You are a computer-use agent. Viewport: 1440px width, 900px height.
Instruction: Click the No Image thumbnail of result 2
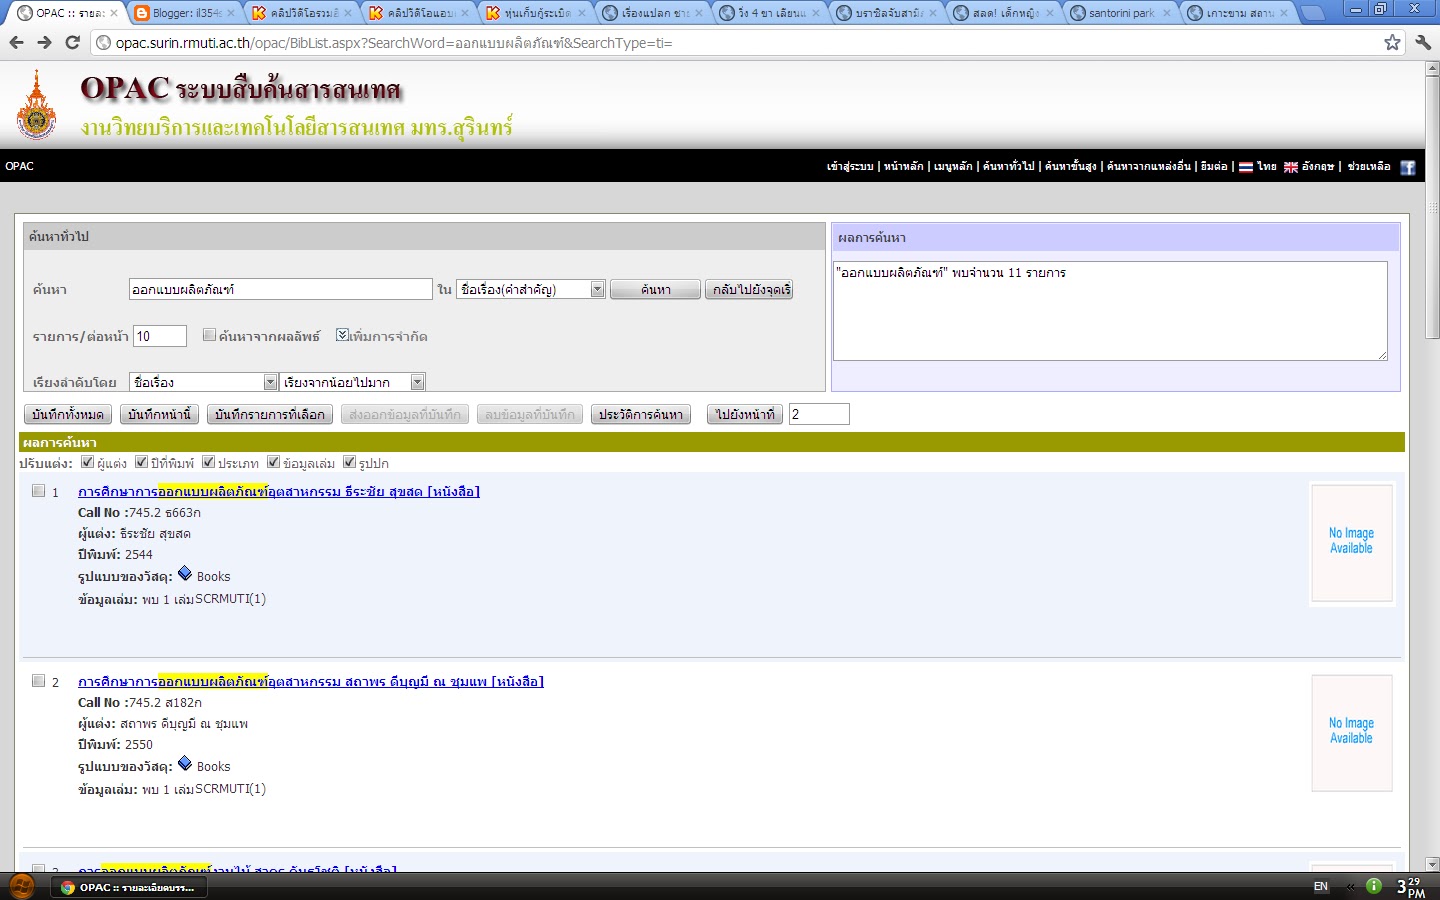pos(1352,733)
